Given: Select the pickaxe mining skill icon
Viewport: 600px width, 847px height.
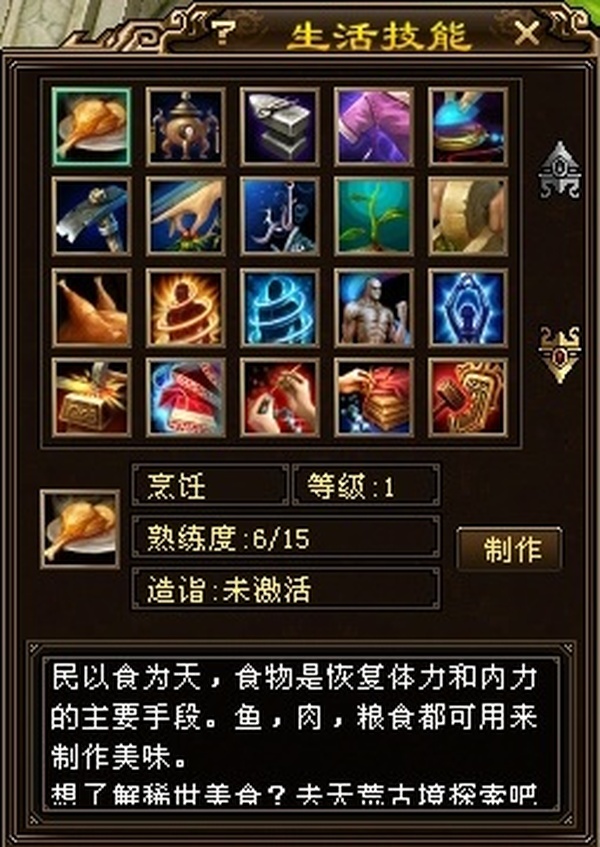Looking at the screenshot, I should coord(91,216).
